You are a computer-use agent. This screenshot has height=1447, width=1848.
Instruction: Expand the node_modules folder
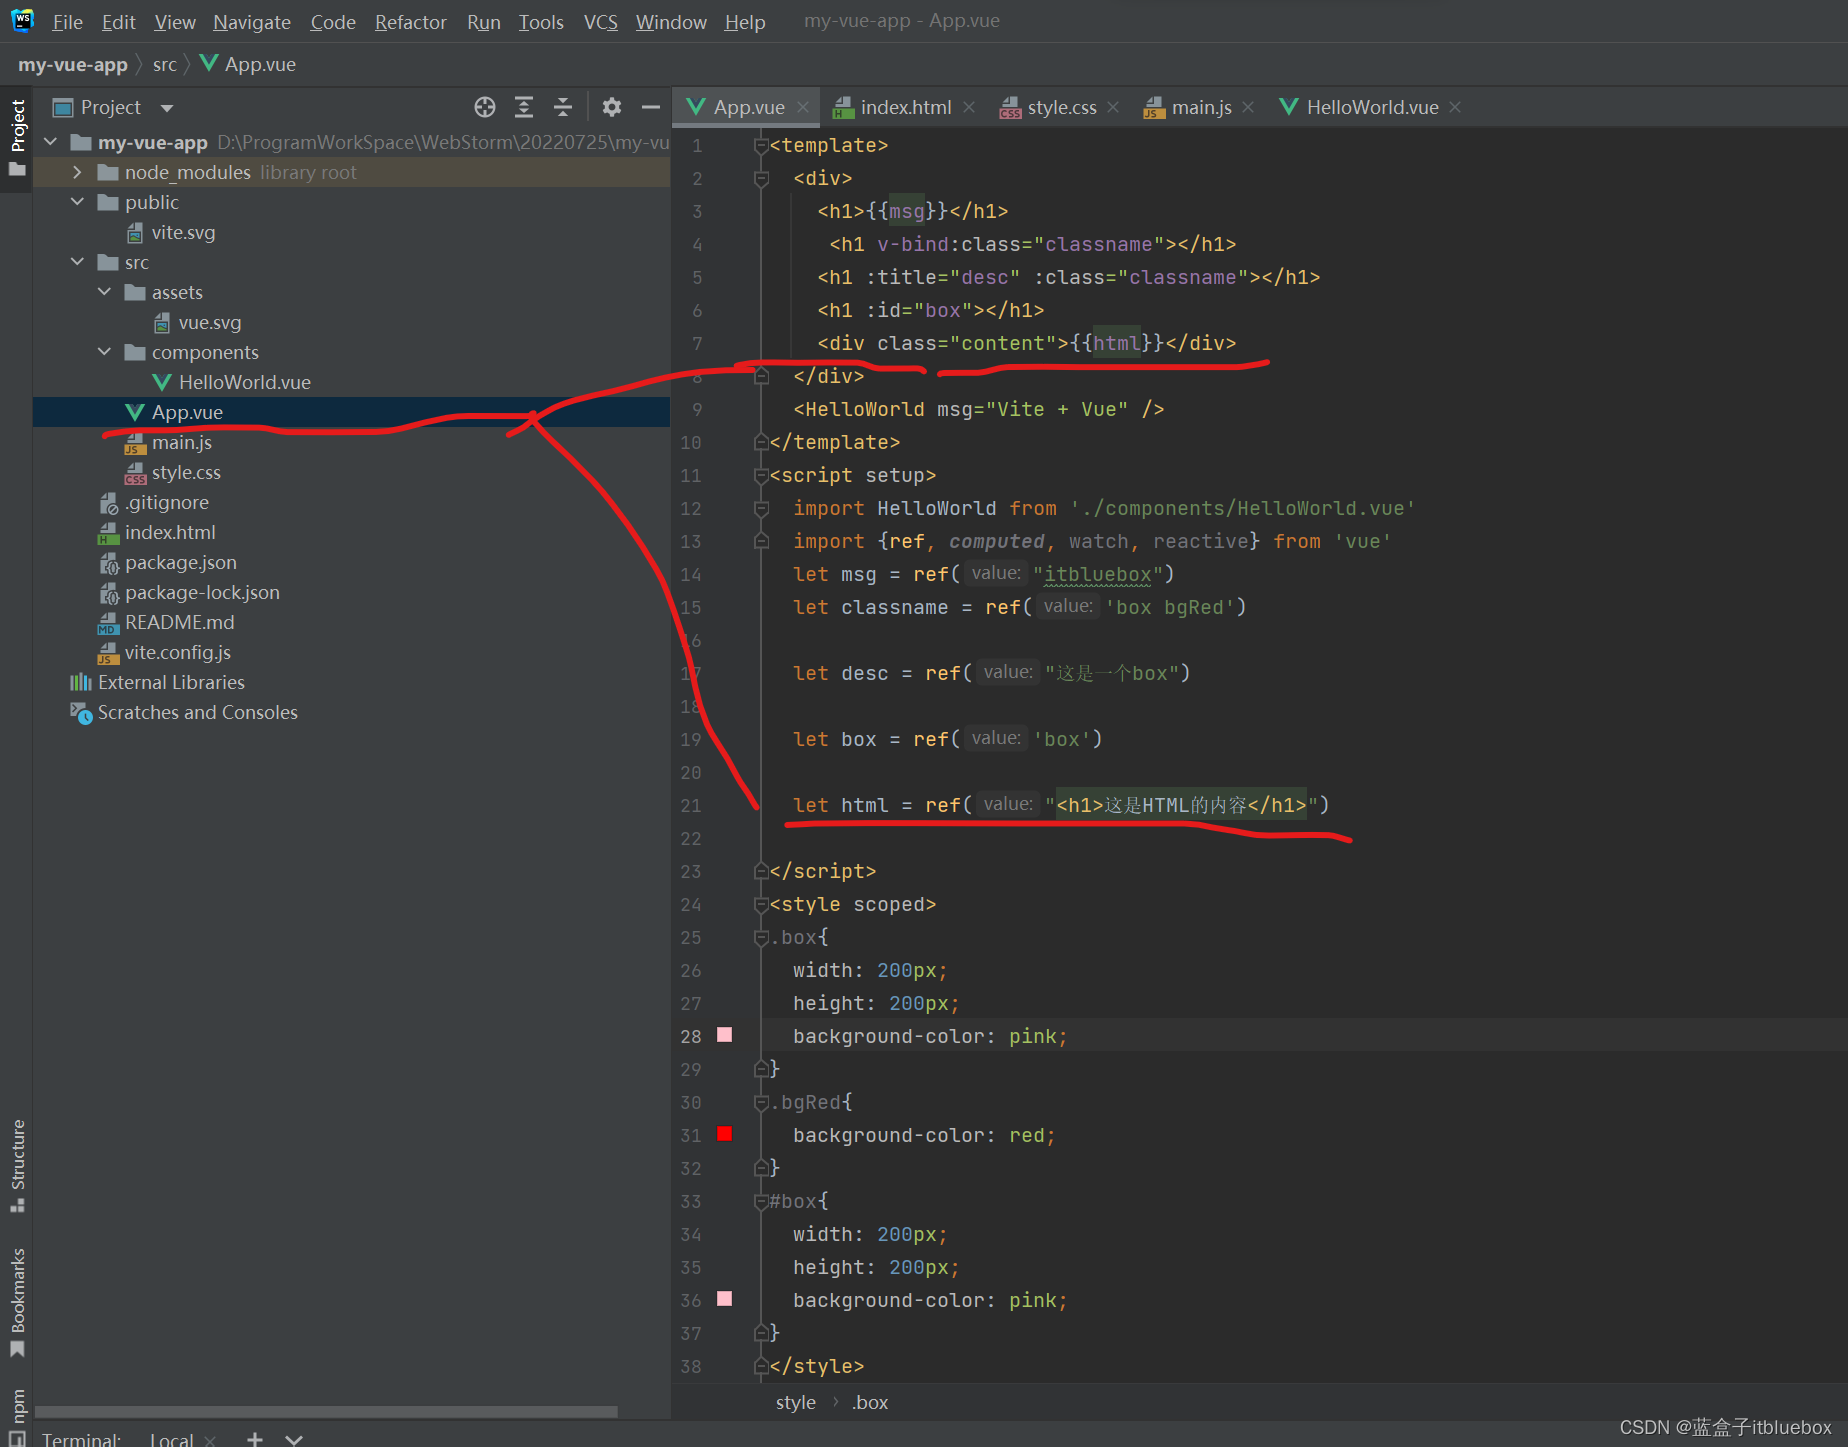[78, 172]
